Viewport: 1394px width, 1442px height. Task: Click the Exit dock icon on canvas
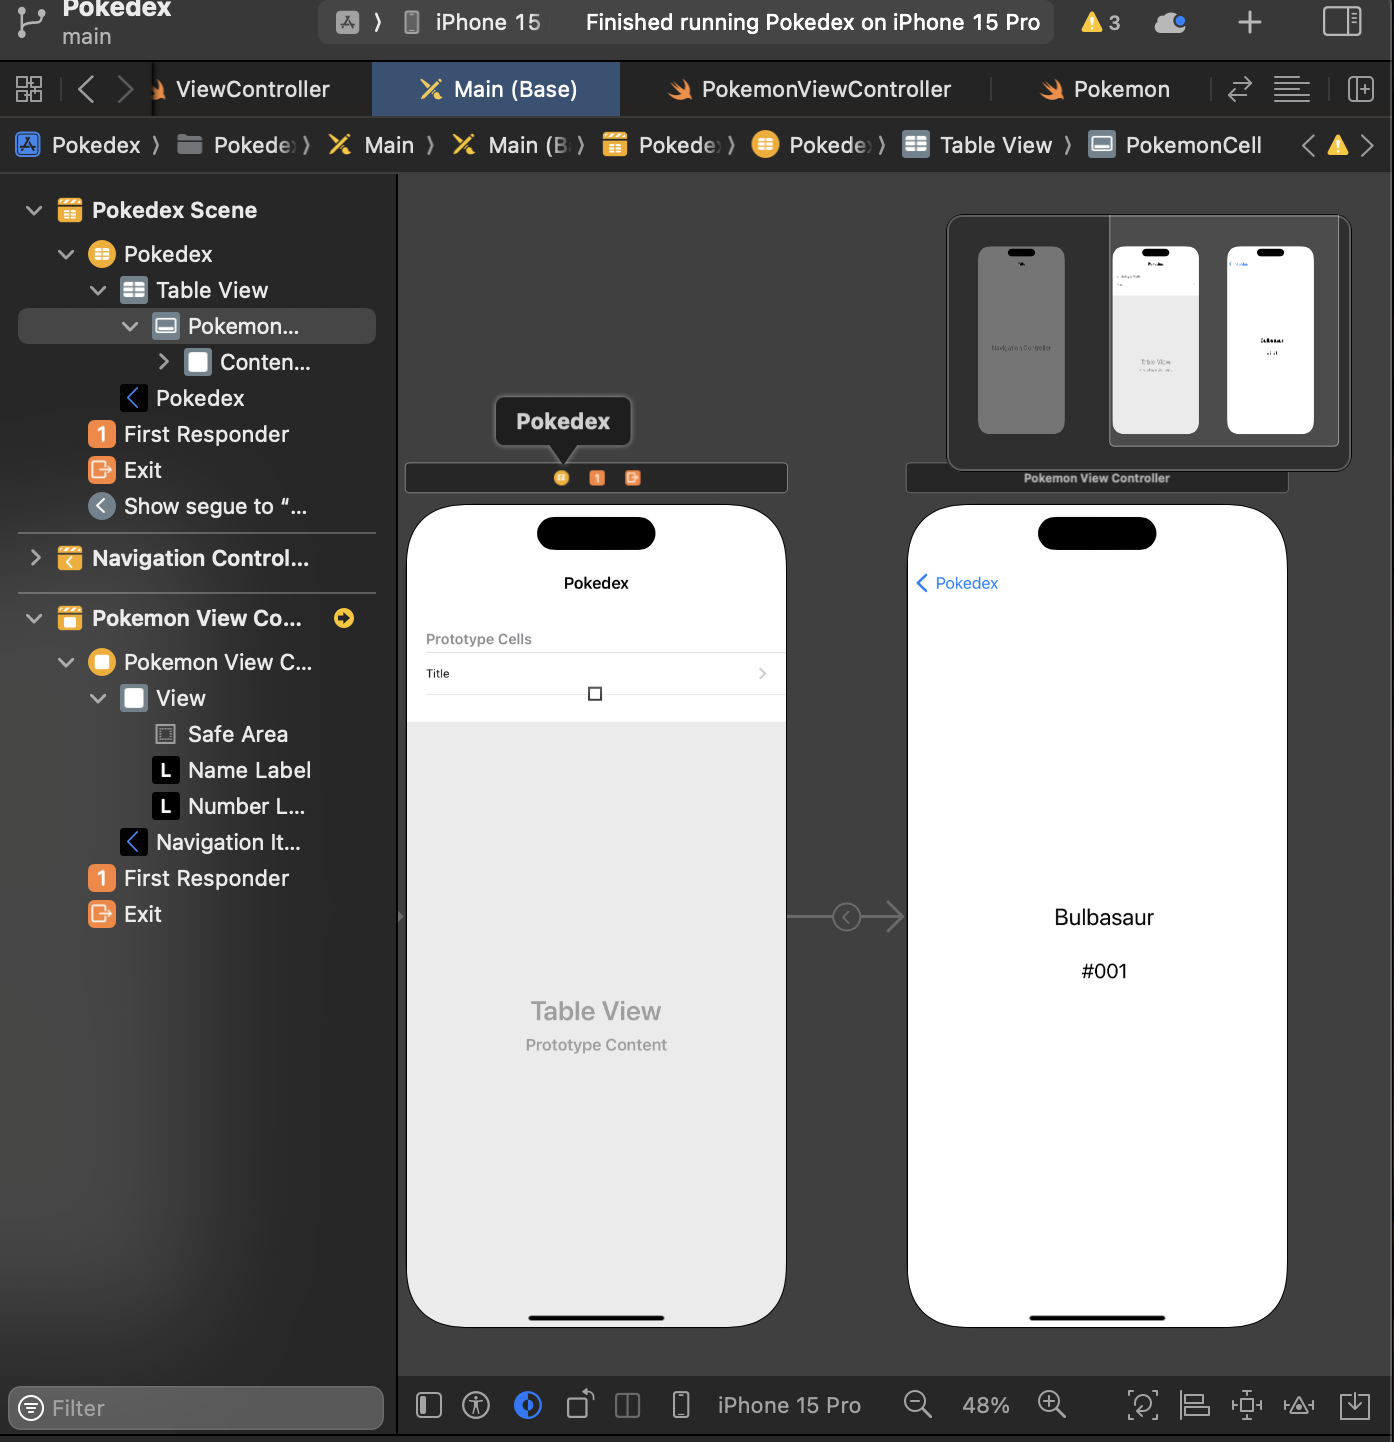(633, 478)
